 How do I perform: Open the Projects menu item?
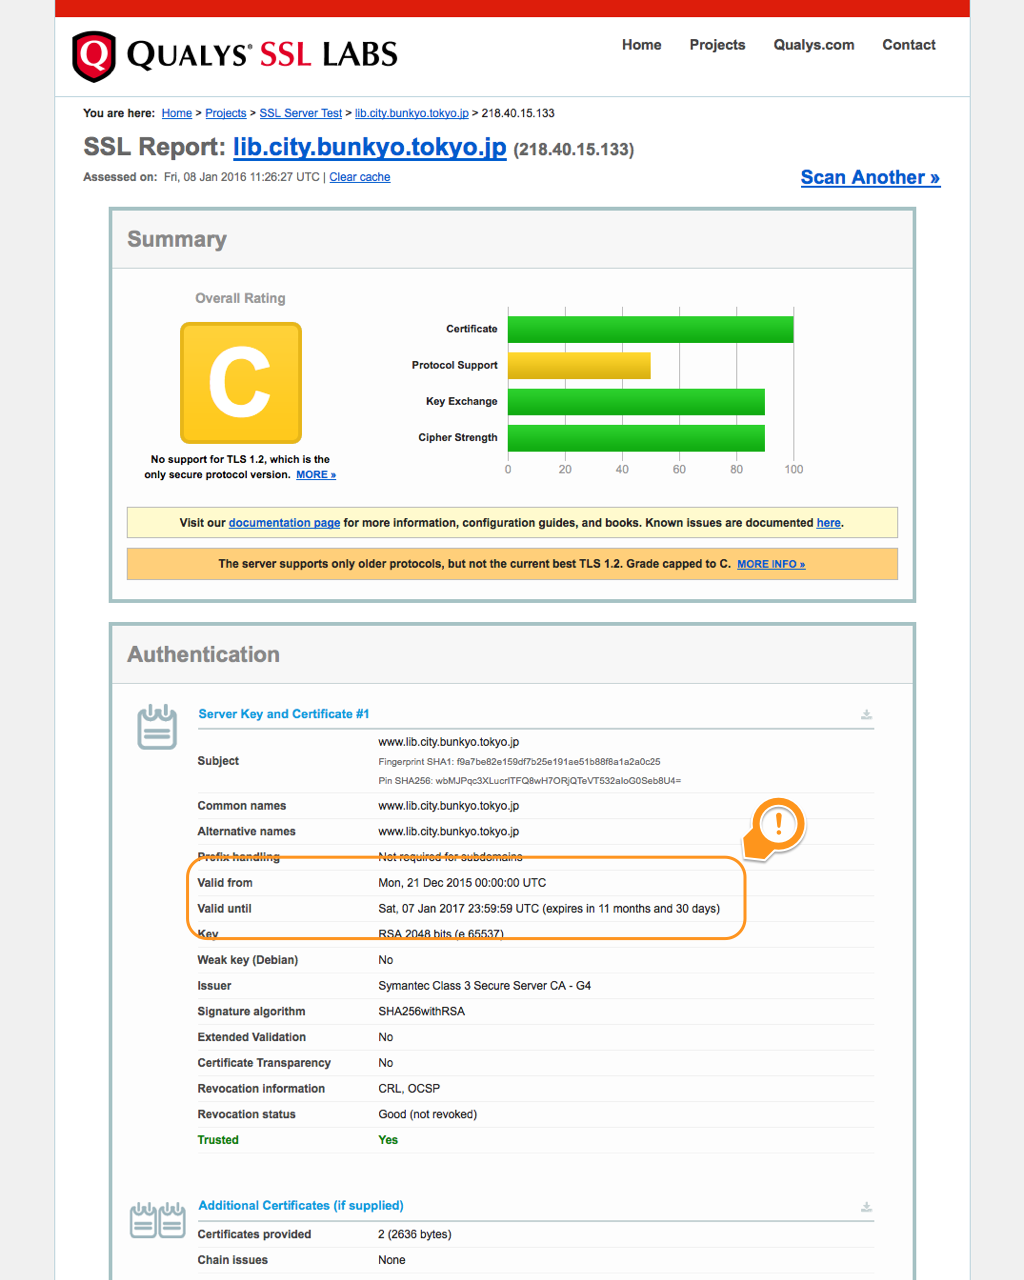[x=717, y=45]
